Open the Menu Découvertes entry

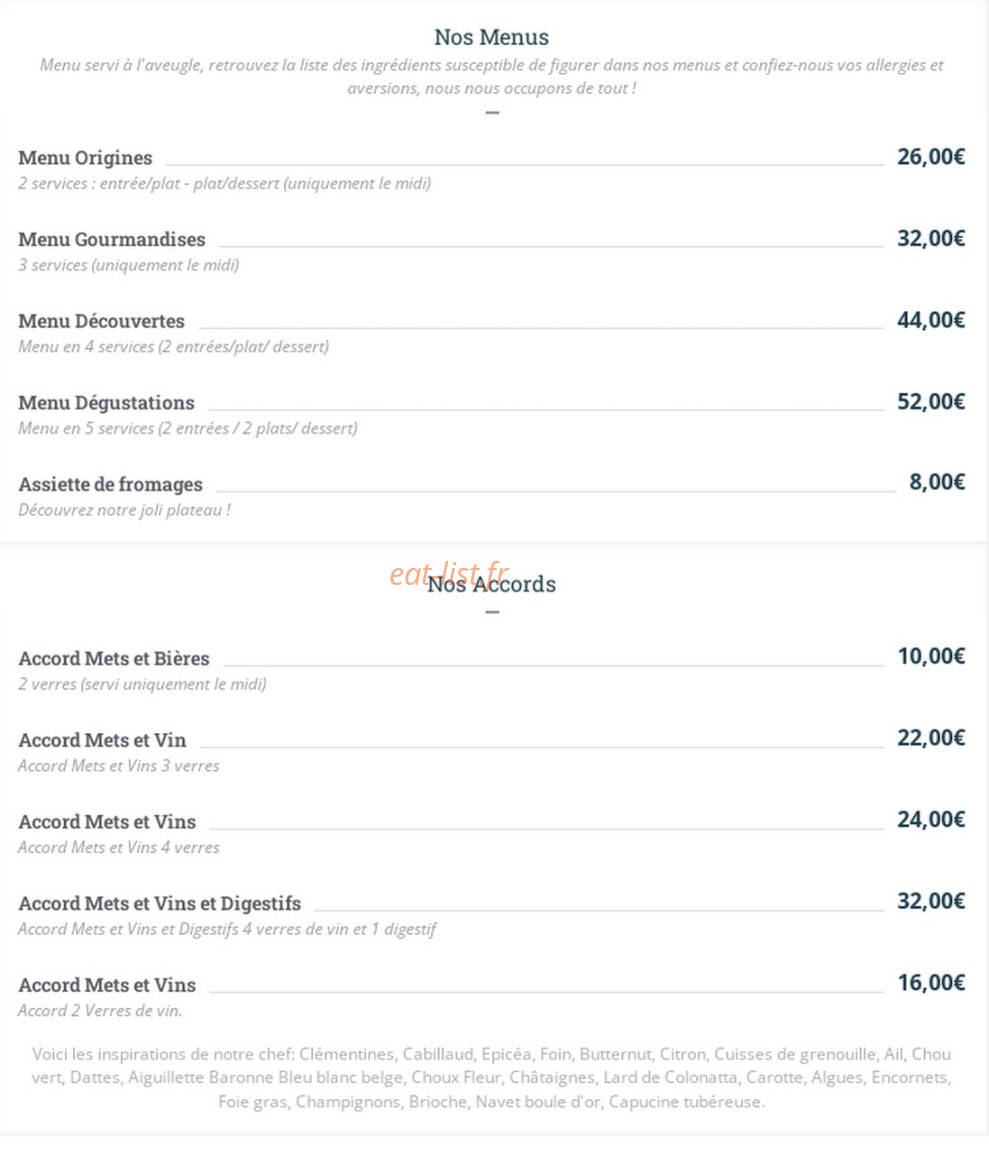102,321
